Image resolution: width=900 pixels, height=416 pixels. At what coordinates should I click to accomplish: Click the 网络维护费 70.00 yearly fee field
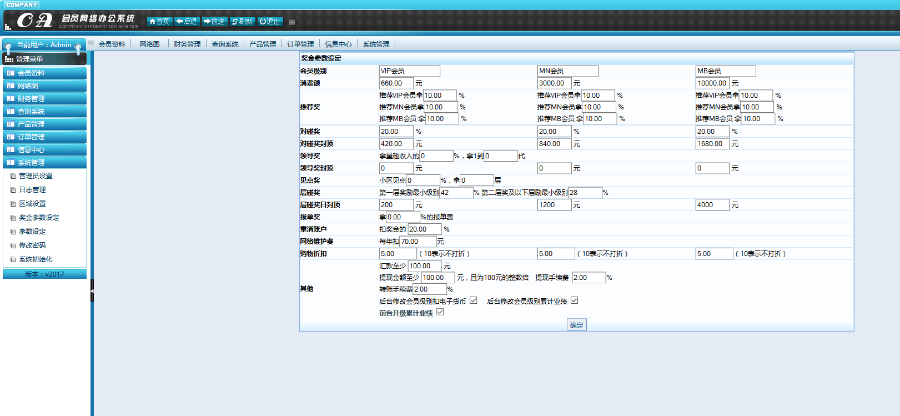tap(417, 242)
